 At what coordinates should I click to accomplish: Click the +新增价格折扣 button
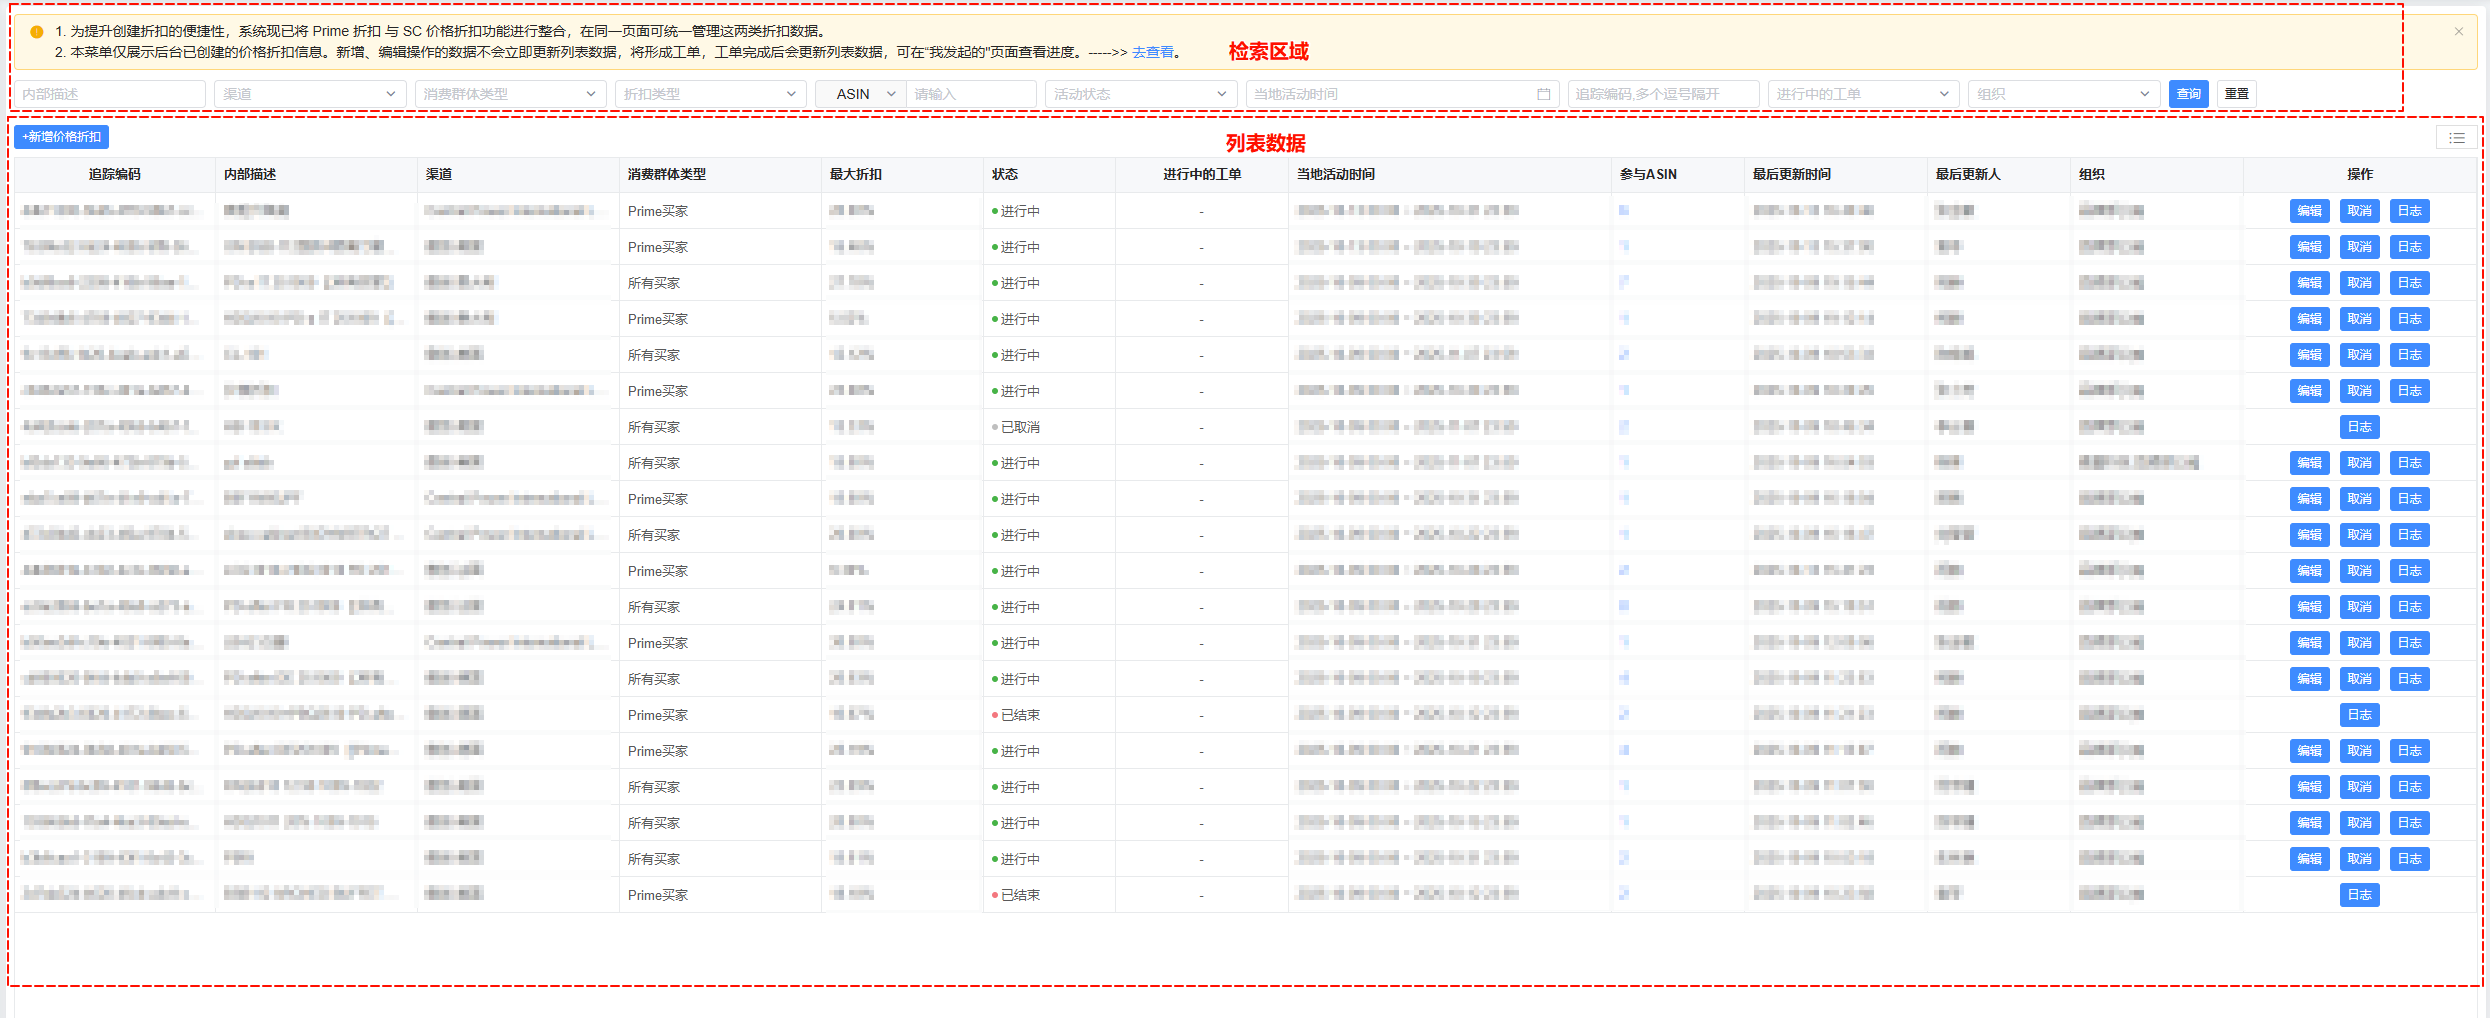[61, 137]
